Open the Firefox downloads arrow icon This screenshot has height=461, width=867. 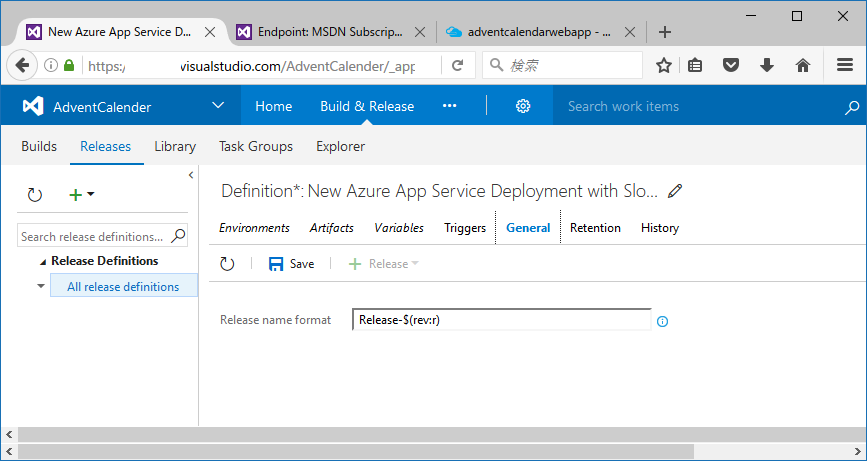[767, 65]
